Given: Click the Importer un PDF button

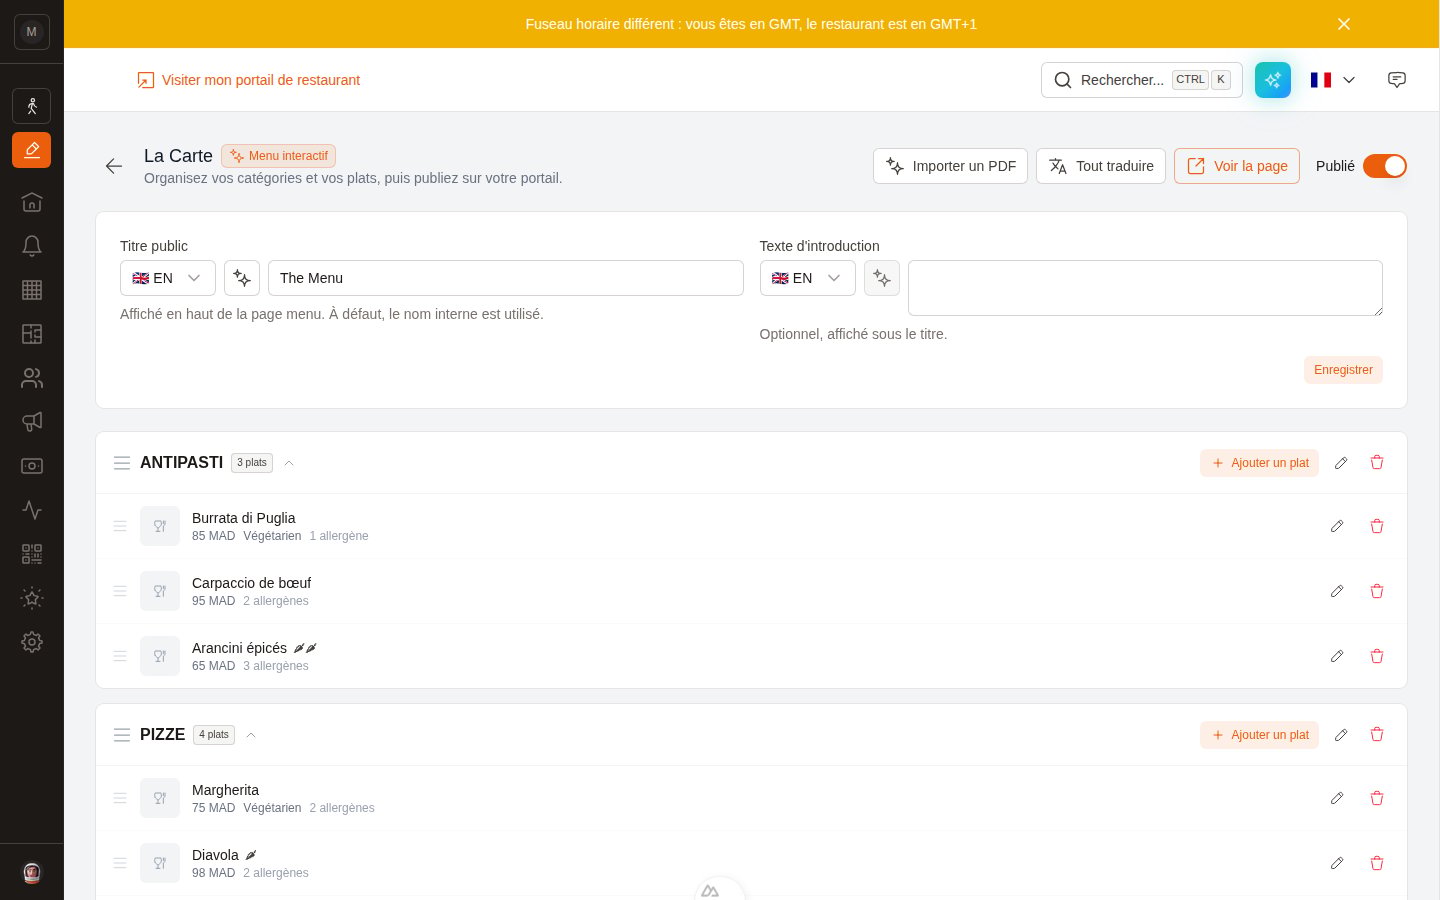Looking at the screenshot, I should pos(950,166).
